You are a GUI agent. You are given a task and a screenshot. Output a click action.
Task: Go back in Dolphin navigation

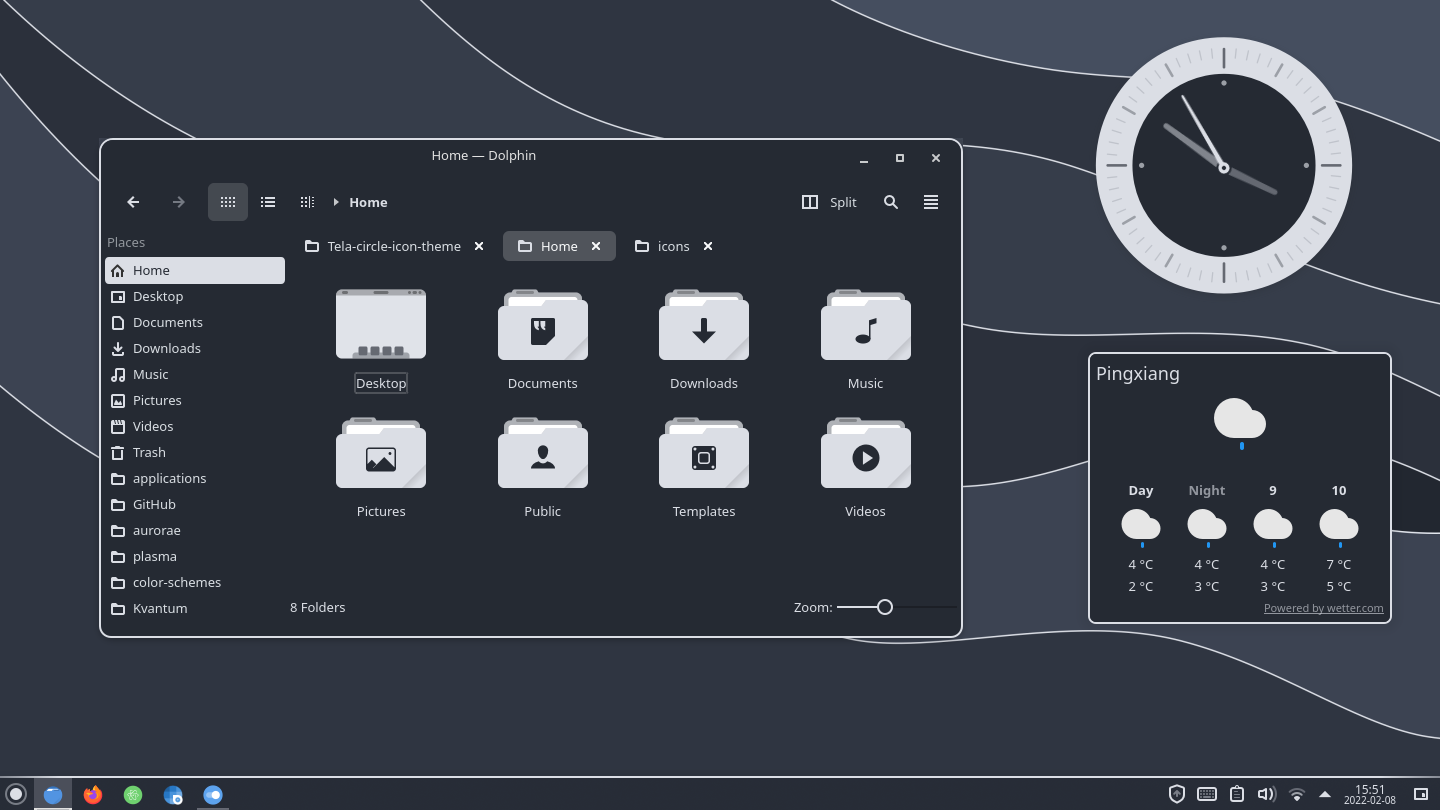click(133, 202)
